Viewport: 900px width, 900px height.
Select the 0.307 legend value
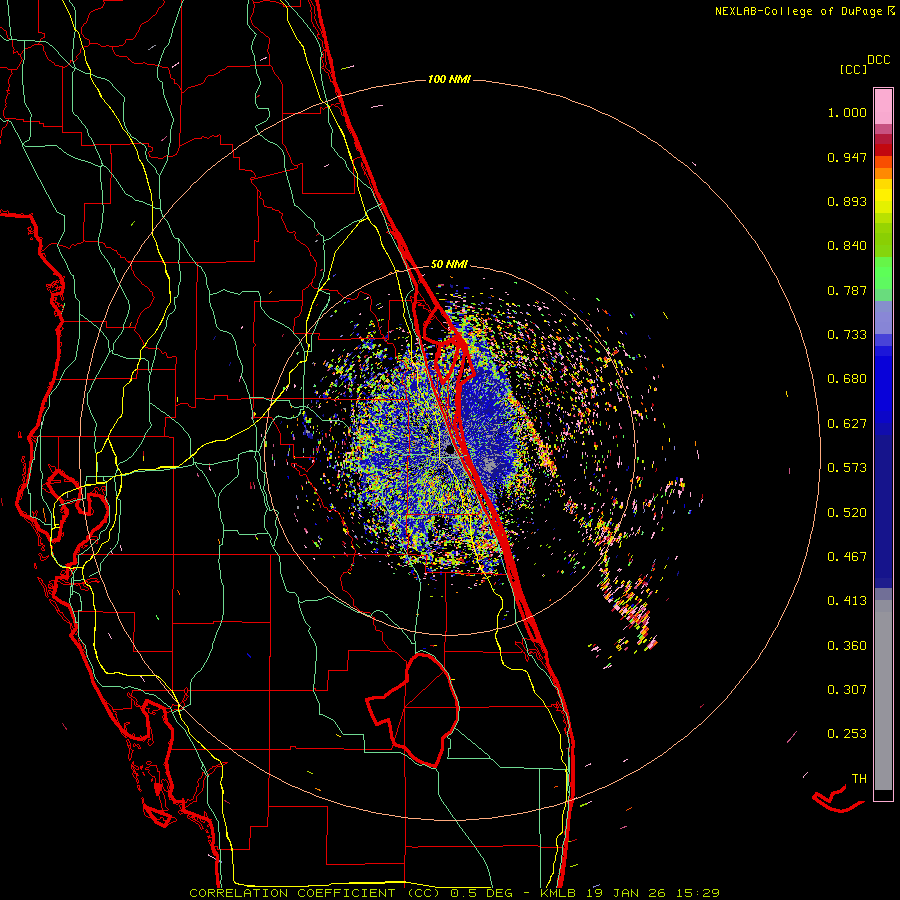coord(847,690)
